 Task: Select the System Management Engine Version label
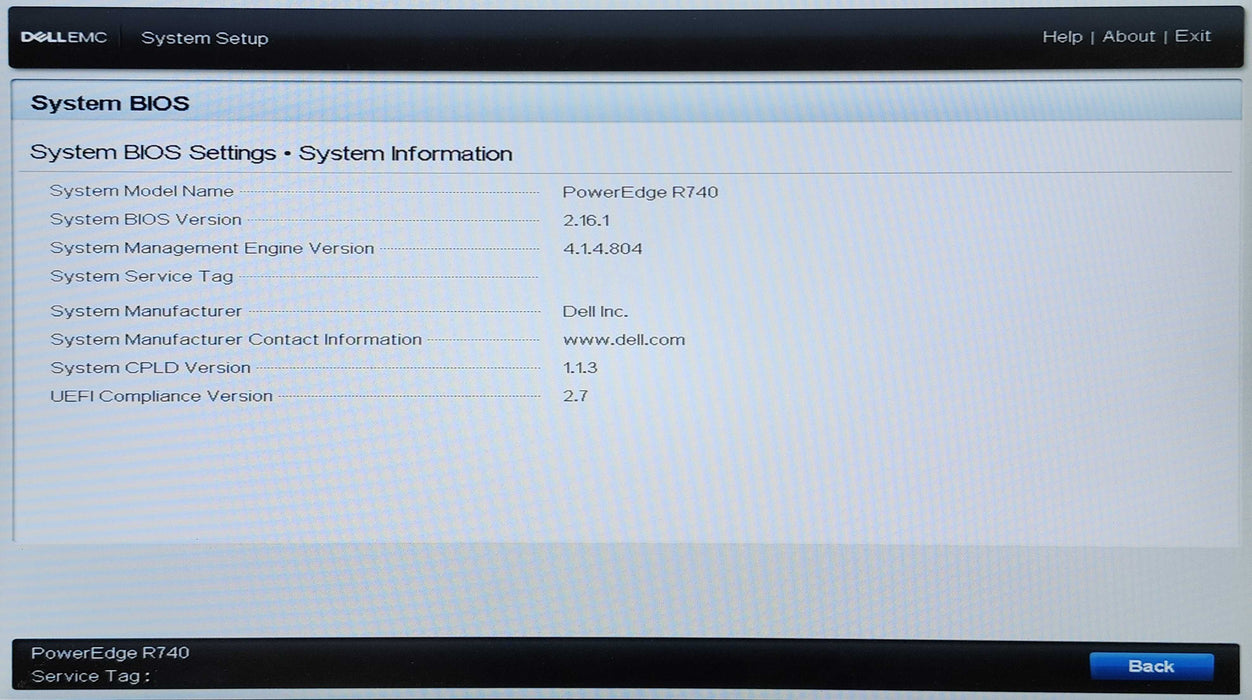point(212,248)
